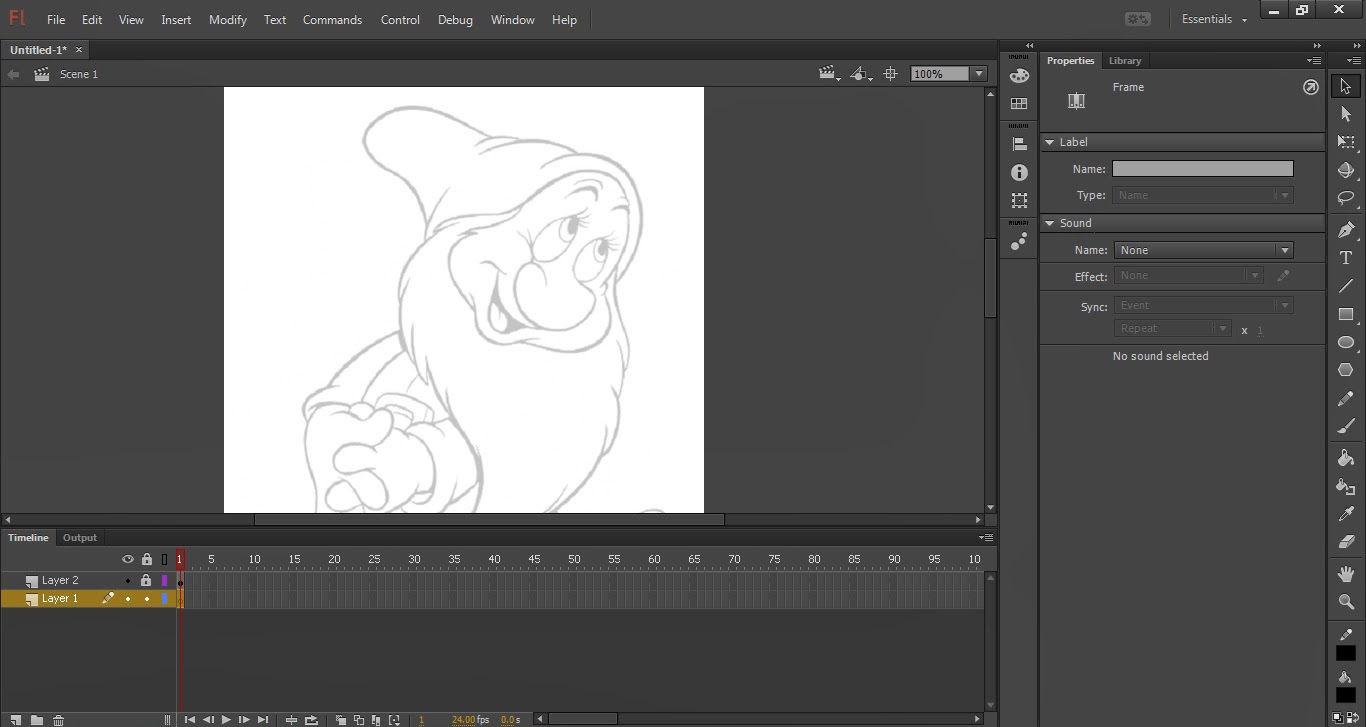The width and height of the screenshot is (1366, 727).
Task: Open the Commands menu
Action: [332, 19]
